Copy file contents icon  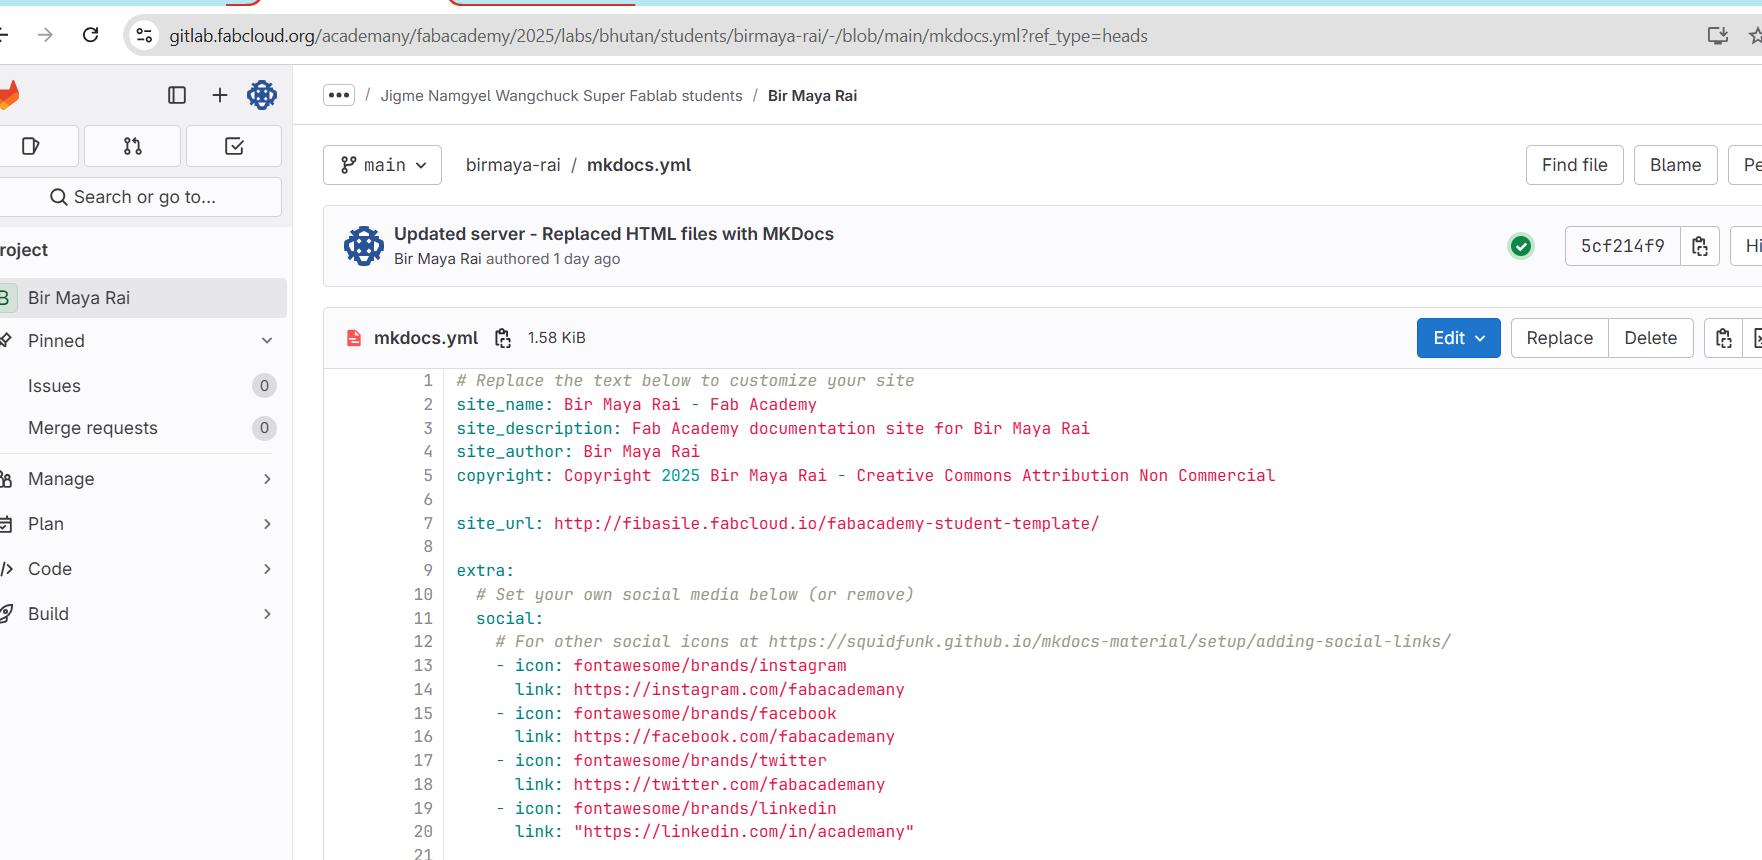click(1723, 338)
